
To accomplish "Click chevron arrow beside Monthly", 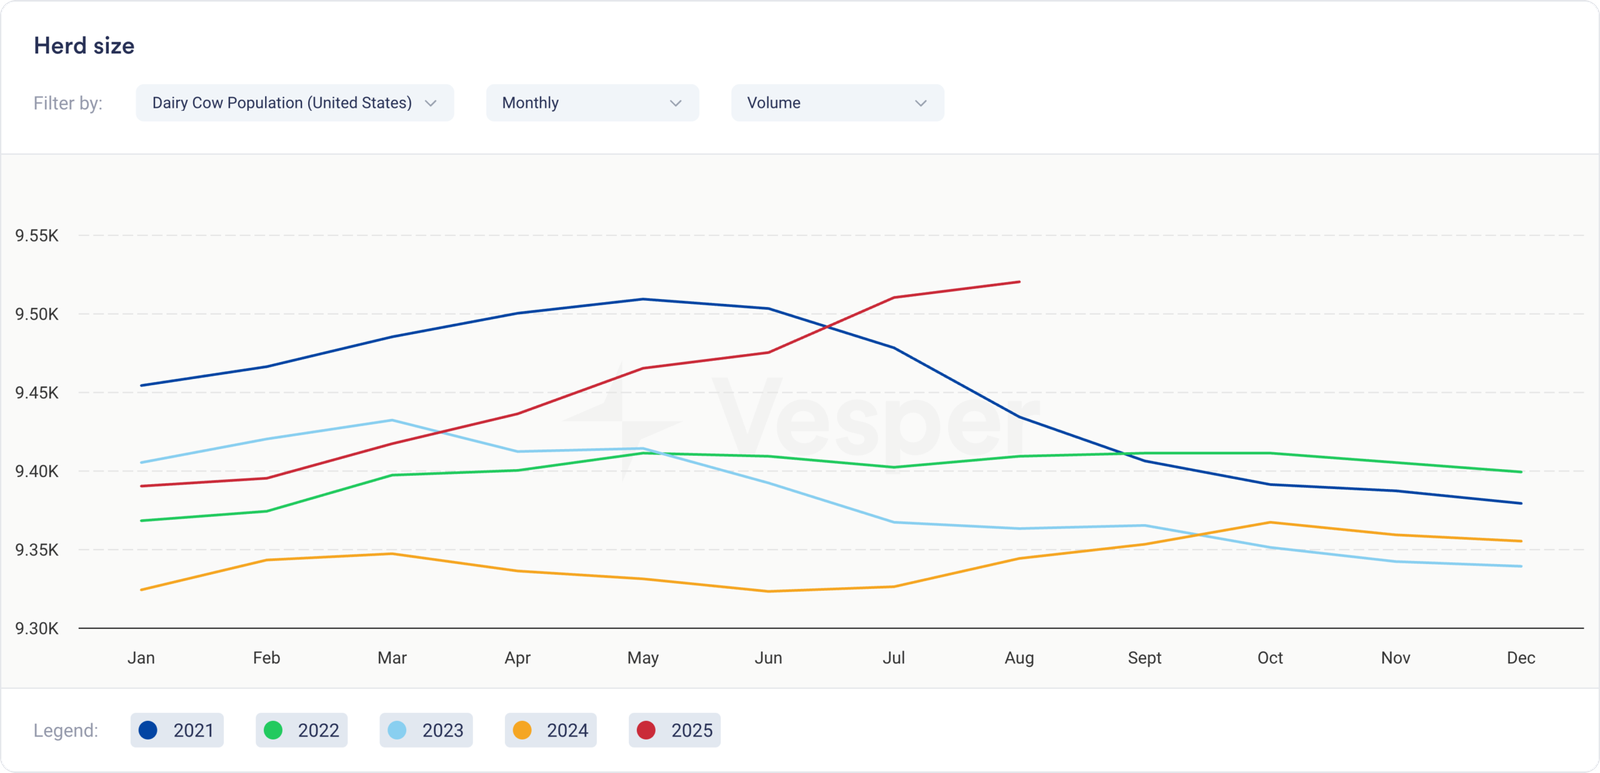I will click(676, 103).
